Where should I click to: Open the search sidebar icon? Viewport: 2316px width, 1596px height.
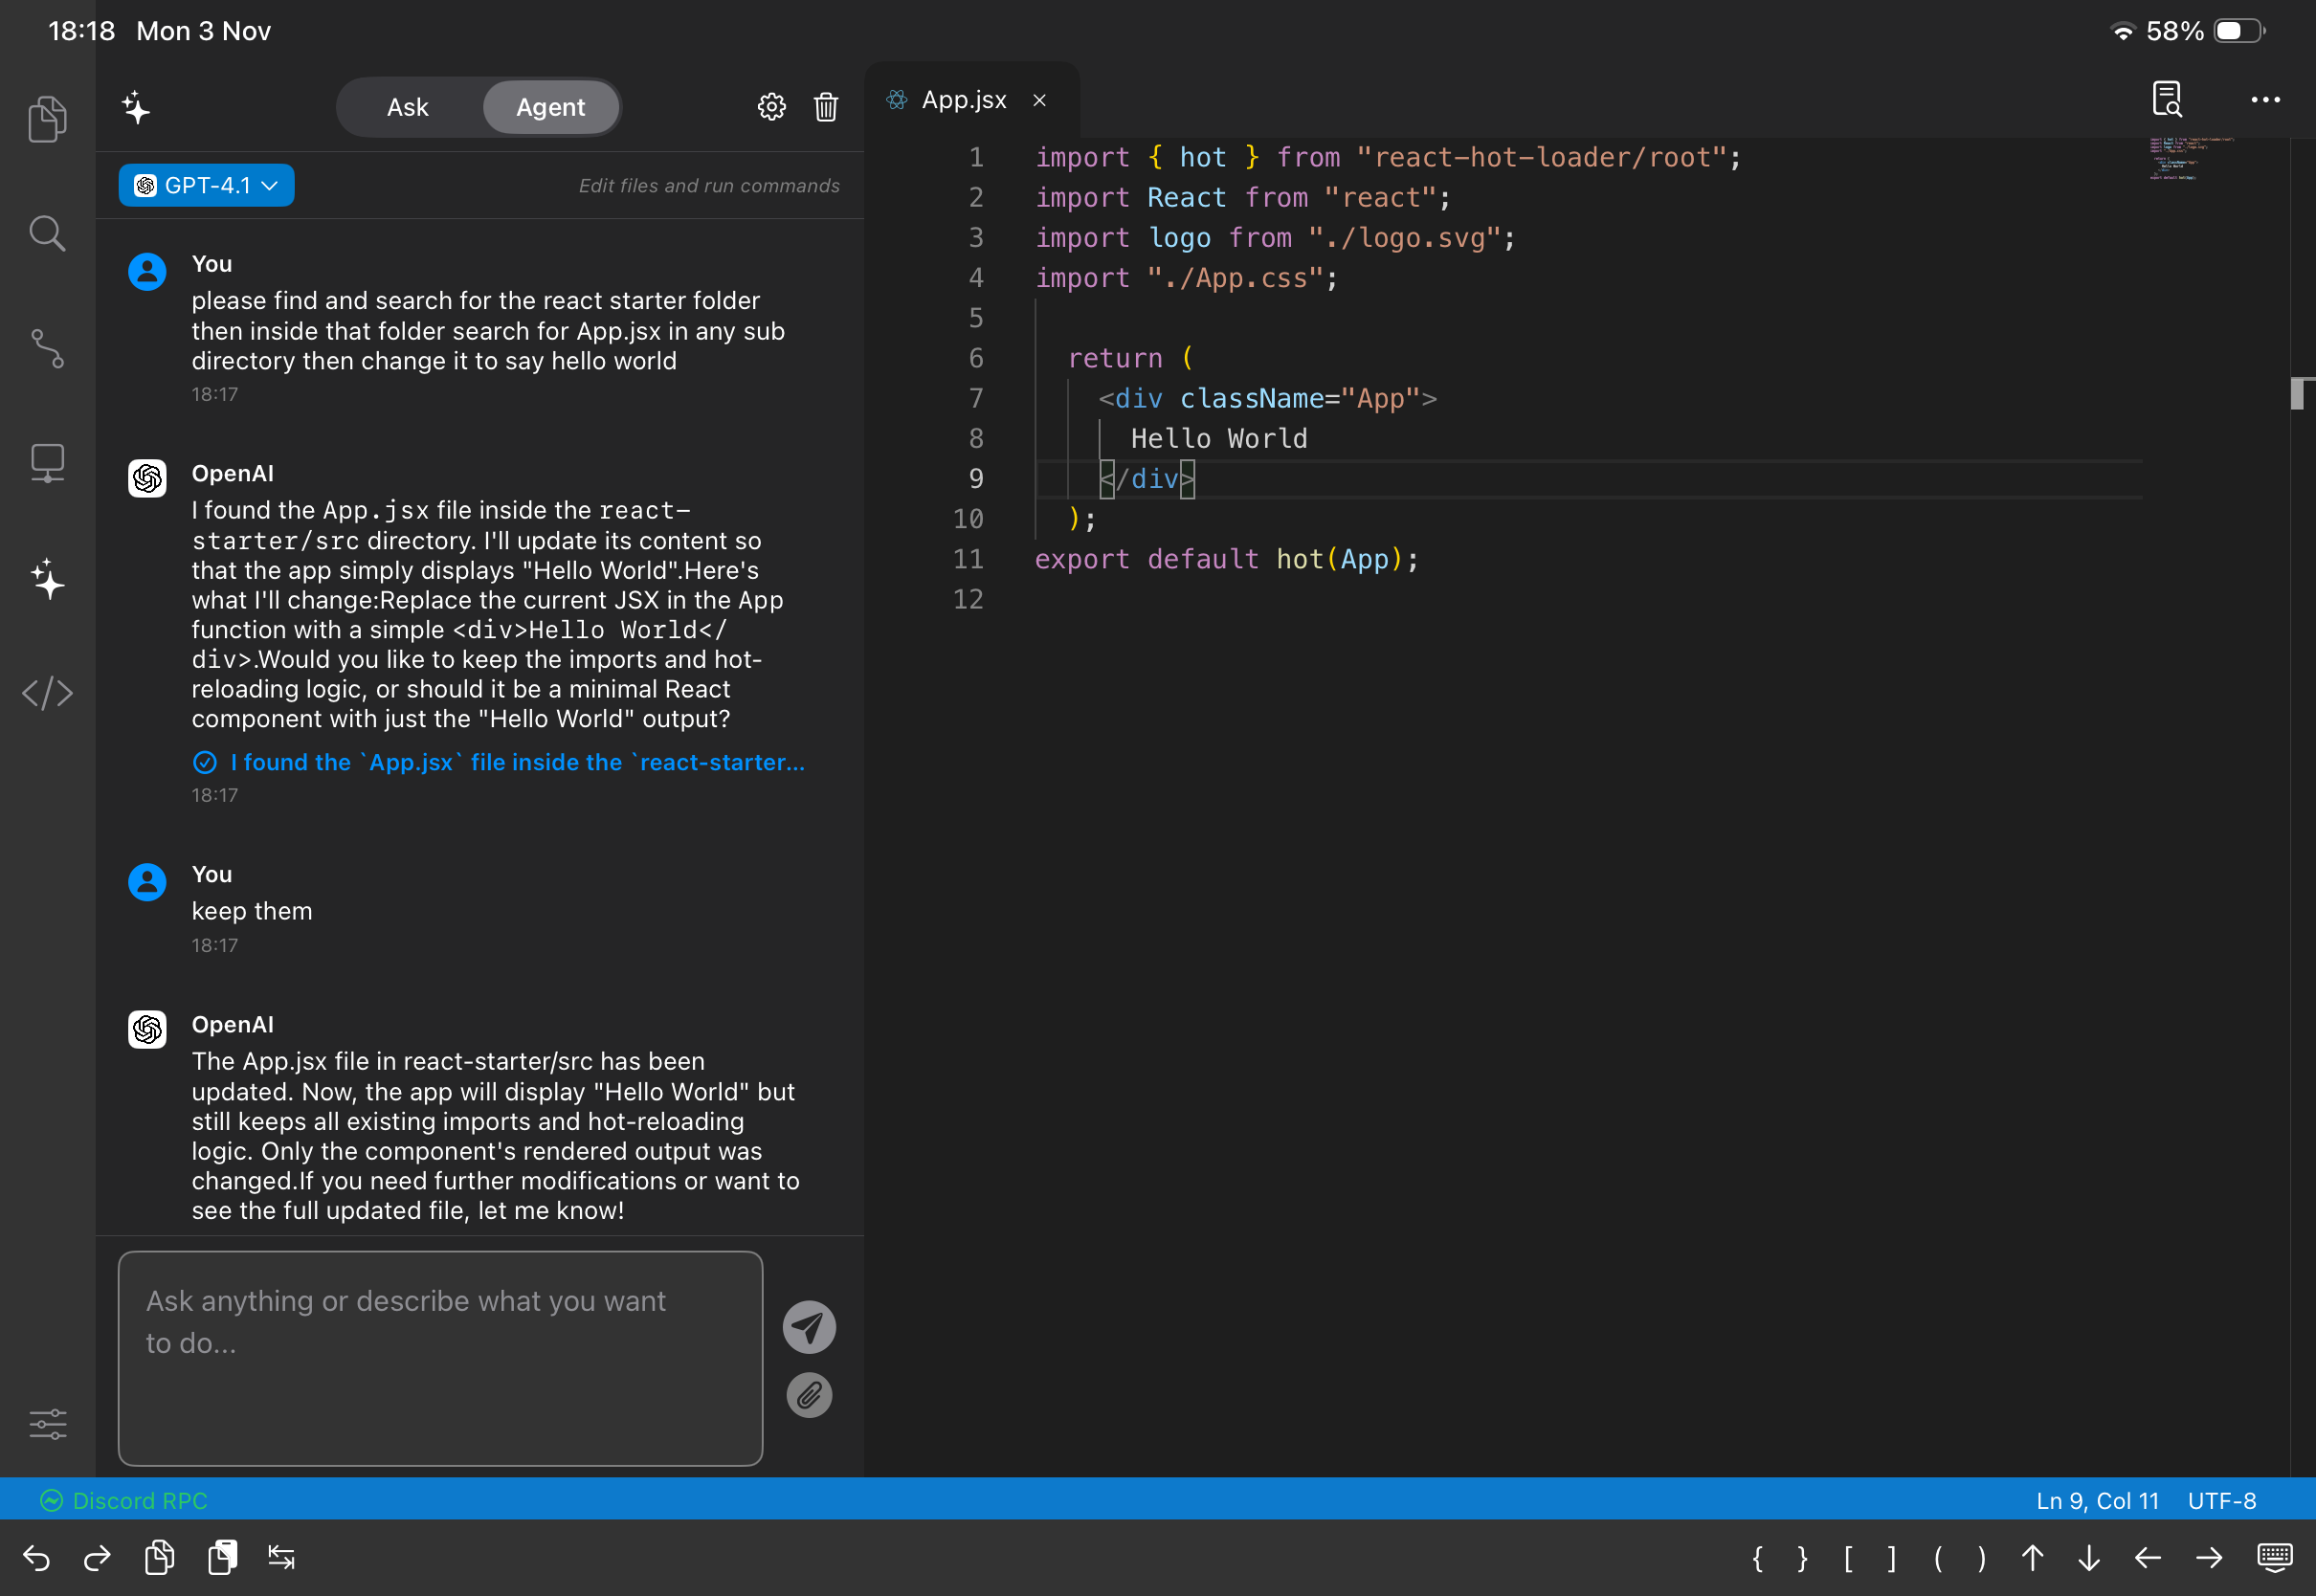coord(47,234)
